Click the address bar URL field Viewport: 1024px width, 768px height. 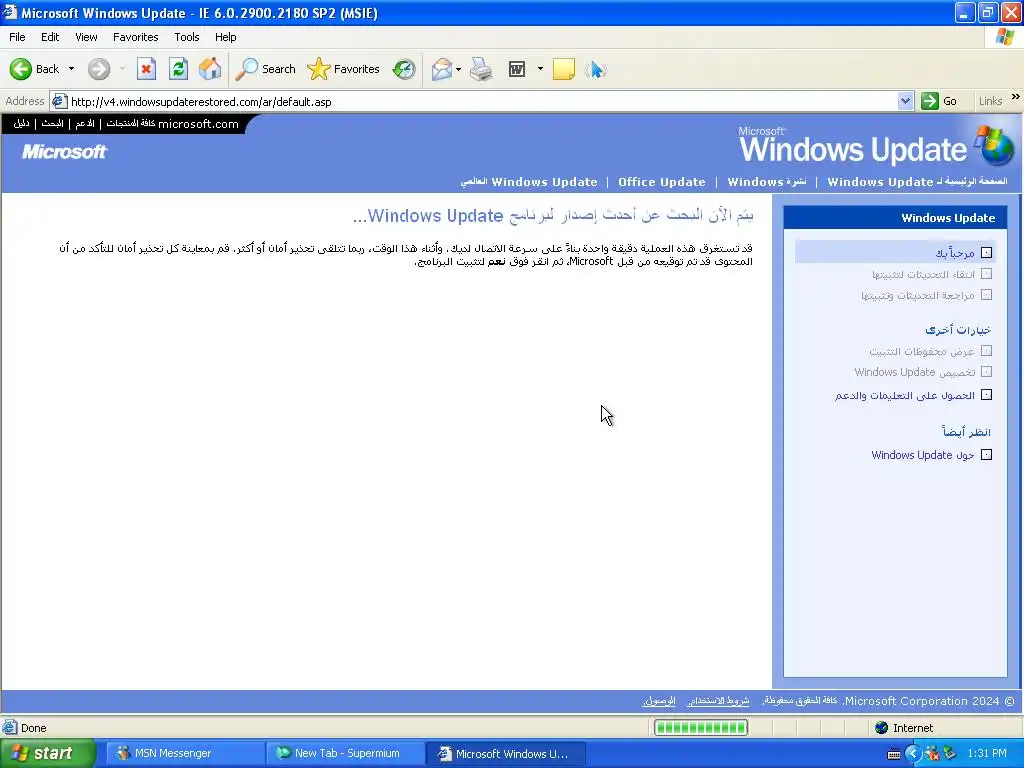coord(483,101)
